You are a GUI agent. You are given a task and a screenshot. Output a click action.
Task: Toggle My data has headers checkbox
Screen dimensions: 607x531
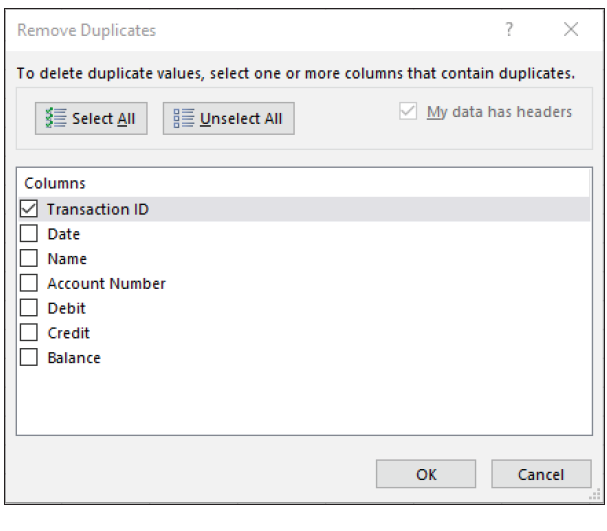pos(408,112)
